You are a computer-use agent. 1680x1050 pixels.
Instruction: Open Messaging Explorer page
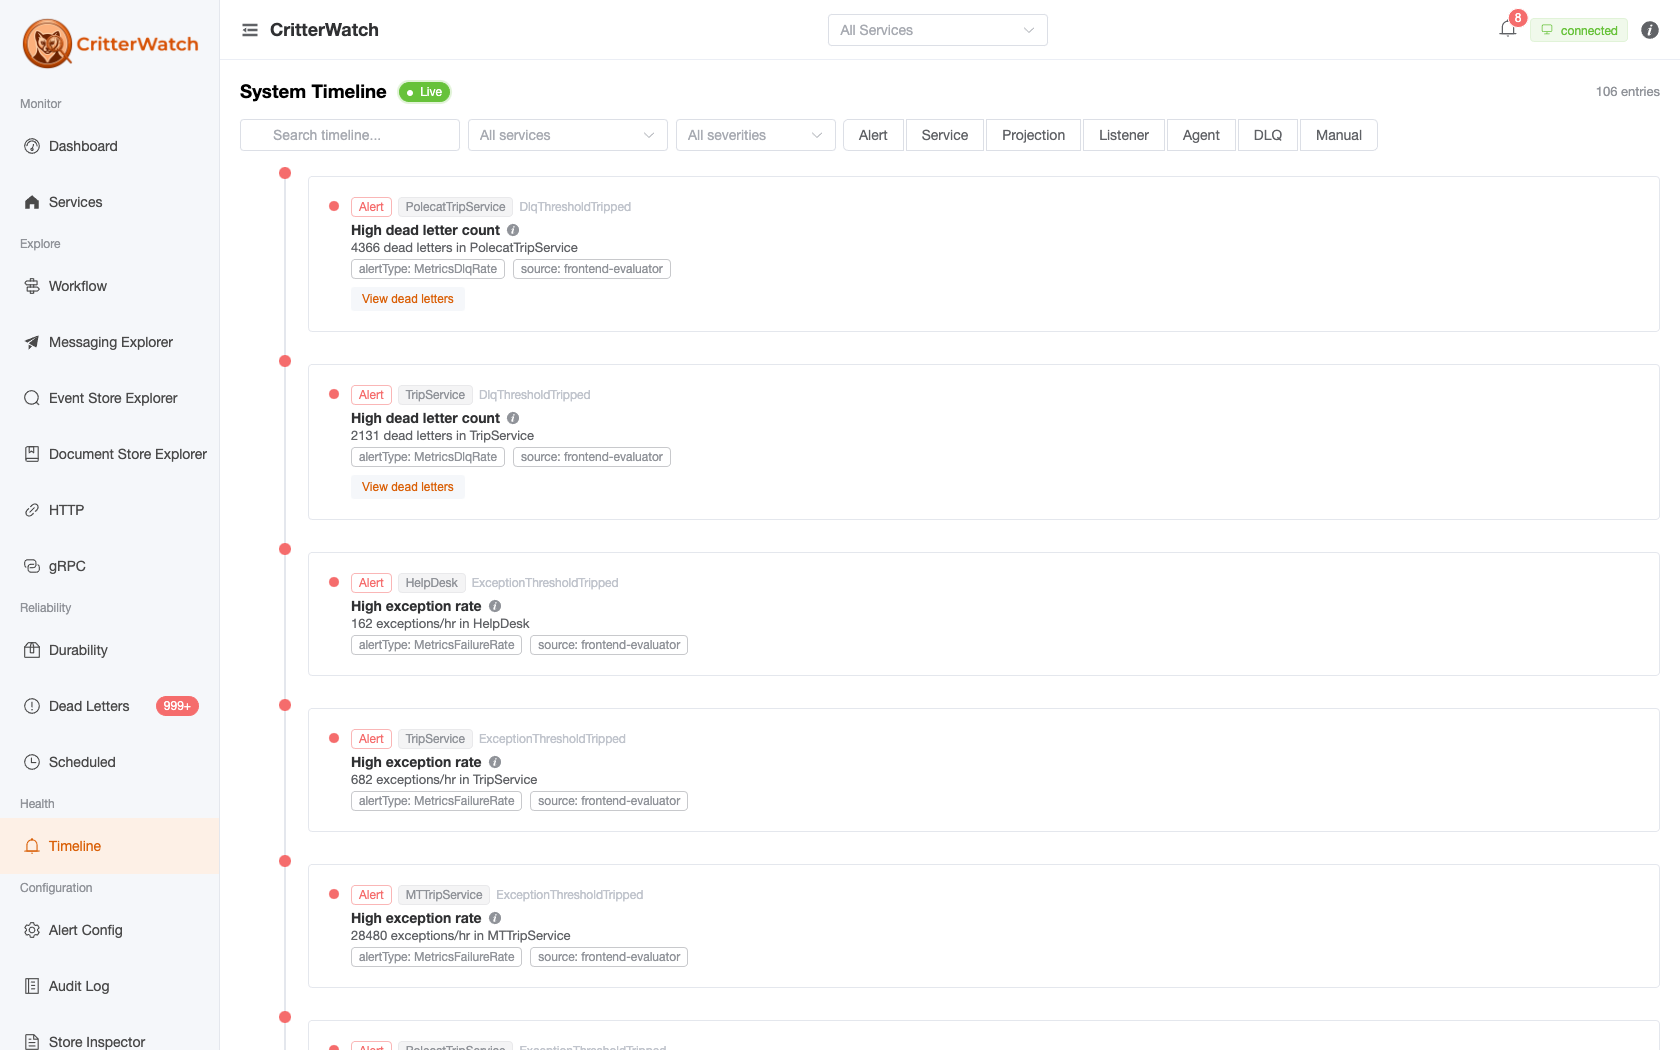point(110,342)
